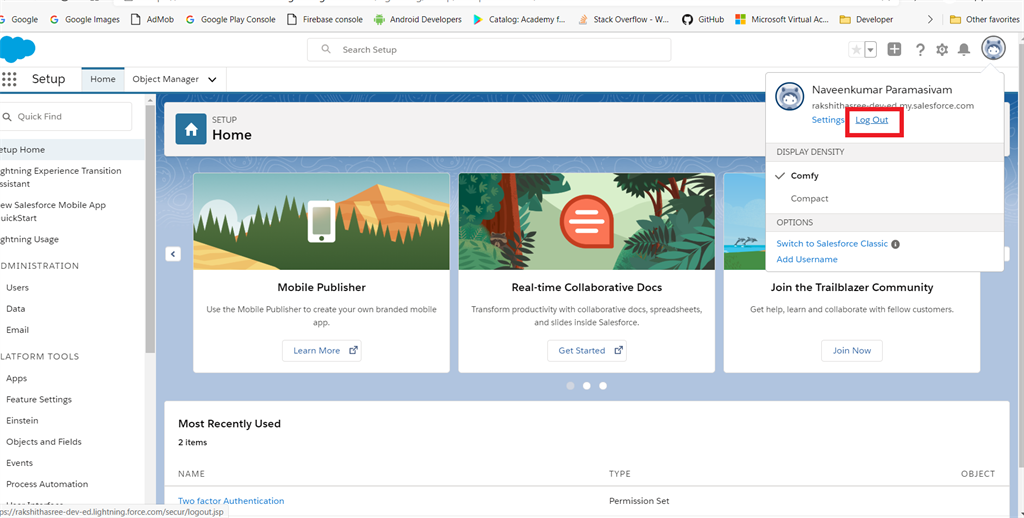Open the Developer bookmarks folder
The height and width of the screenshot is (518, 1024).
867,20
